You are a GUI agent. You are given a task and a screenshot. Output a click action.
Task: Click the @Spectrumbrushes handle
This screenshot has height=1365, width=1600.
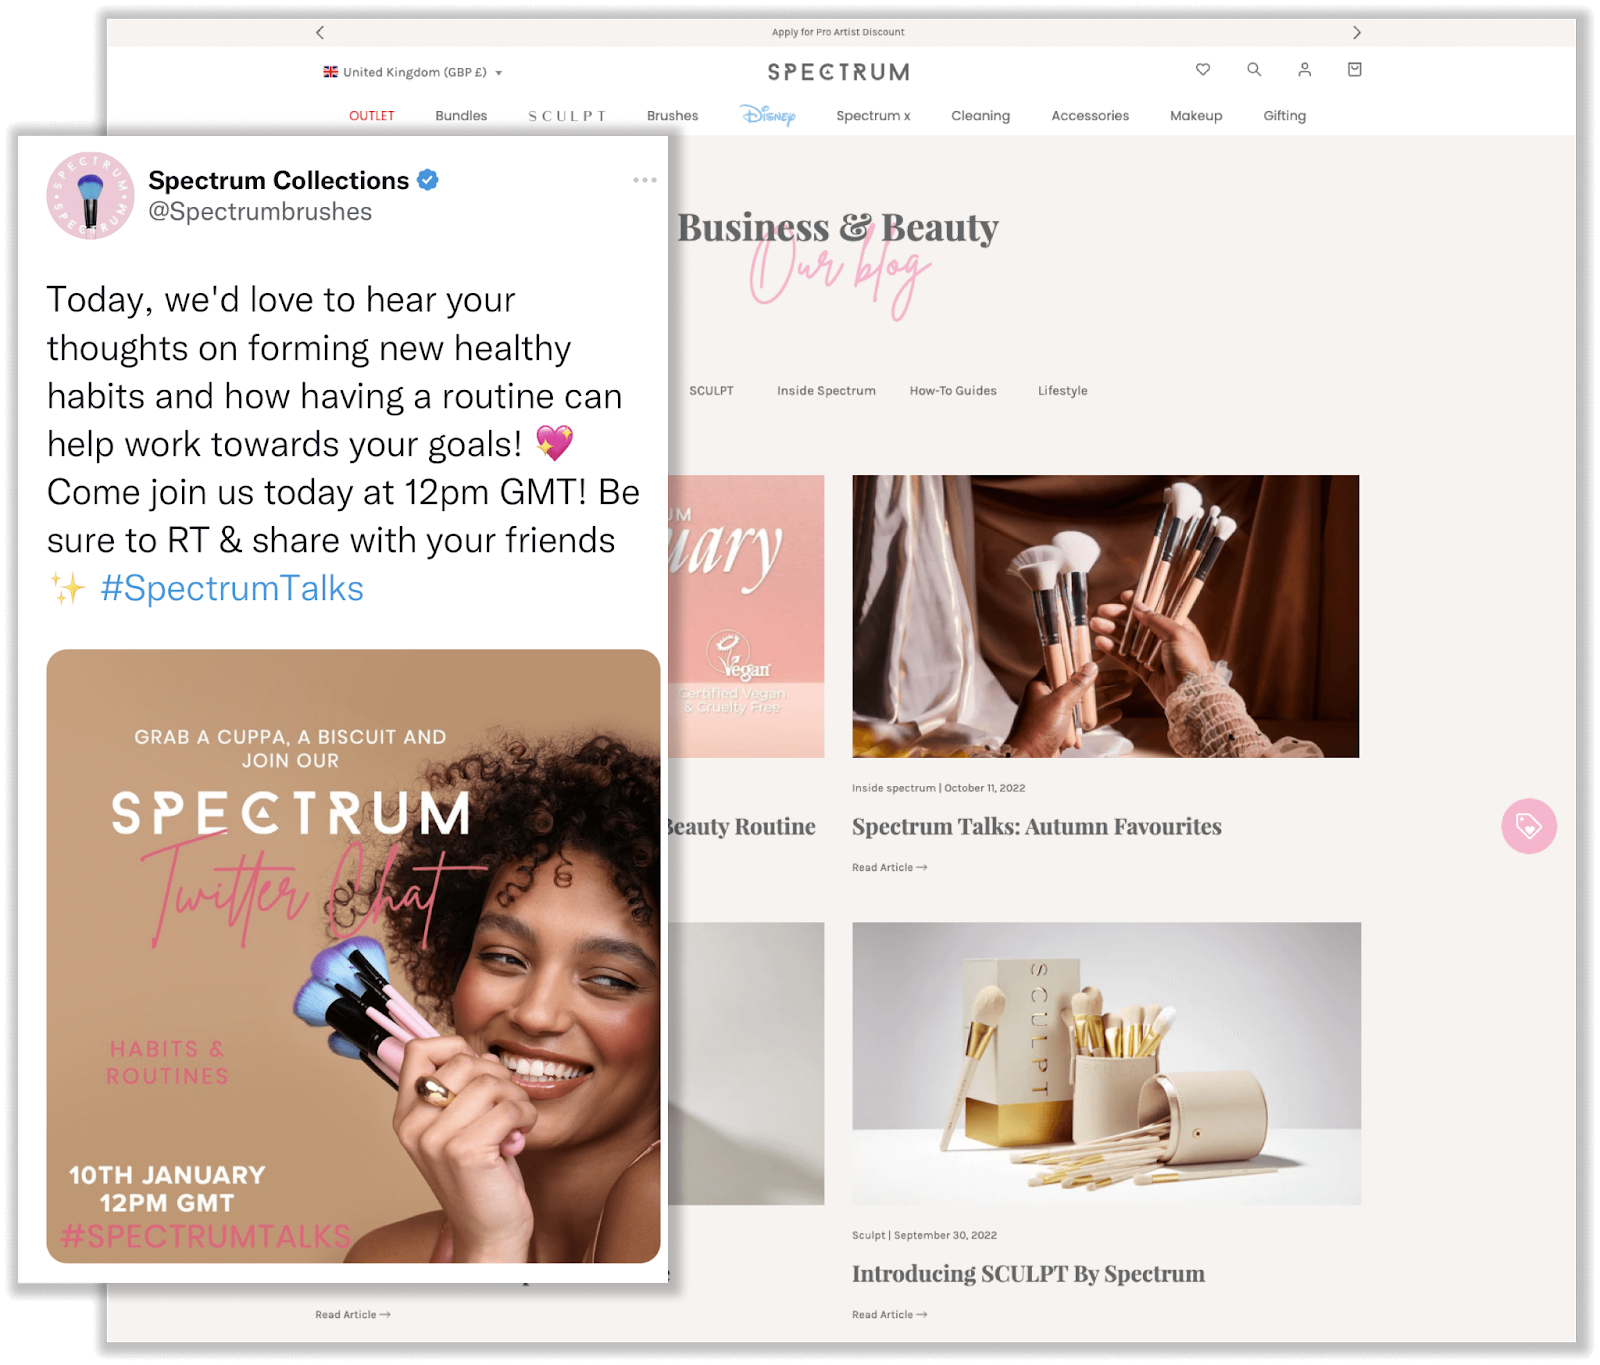pyautogui.click(x=260, y=212)
